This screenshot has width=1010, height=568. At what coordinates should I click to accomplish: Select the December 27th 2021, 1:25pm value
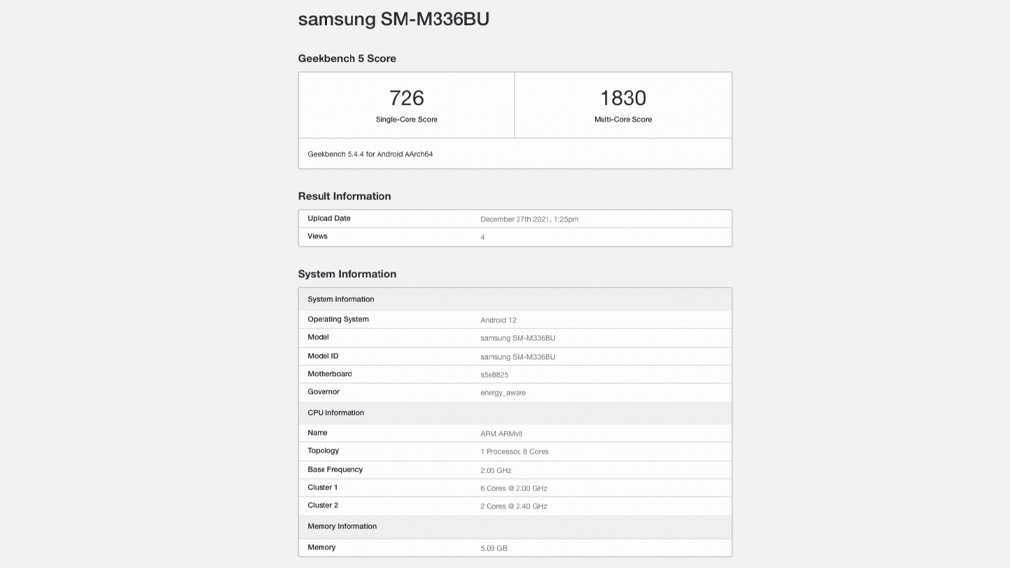[x=529, y=219]
